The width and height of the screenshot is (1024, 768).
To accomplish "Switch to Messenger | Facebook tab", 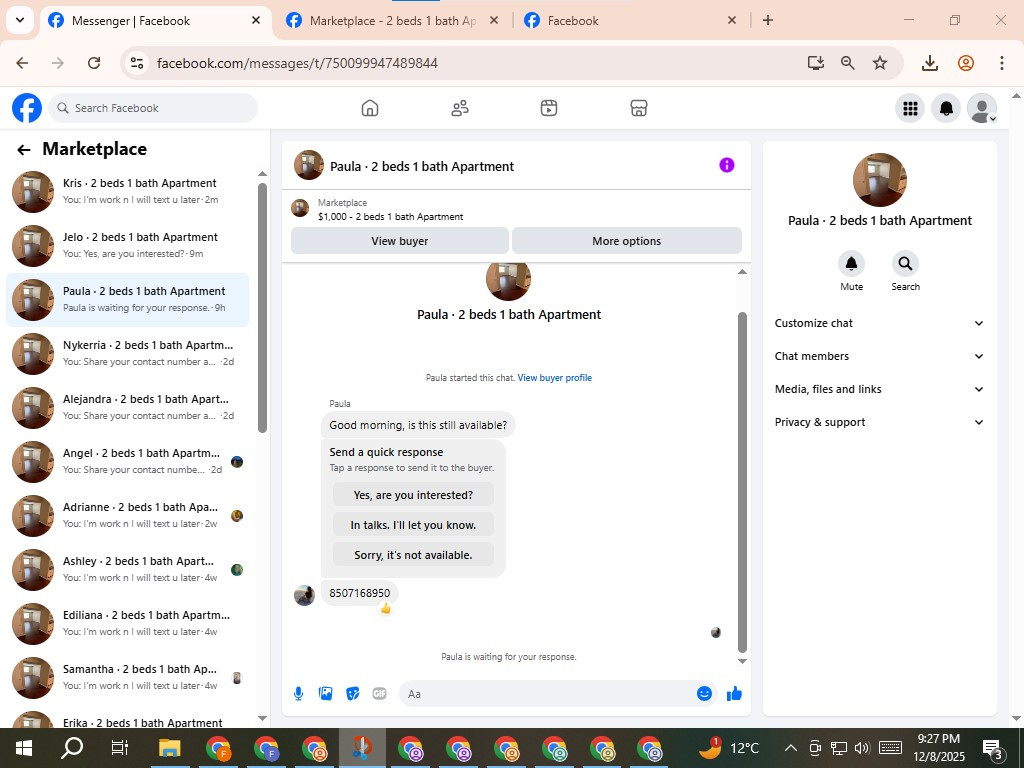I will (x=157, y=21).
